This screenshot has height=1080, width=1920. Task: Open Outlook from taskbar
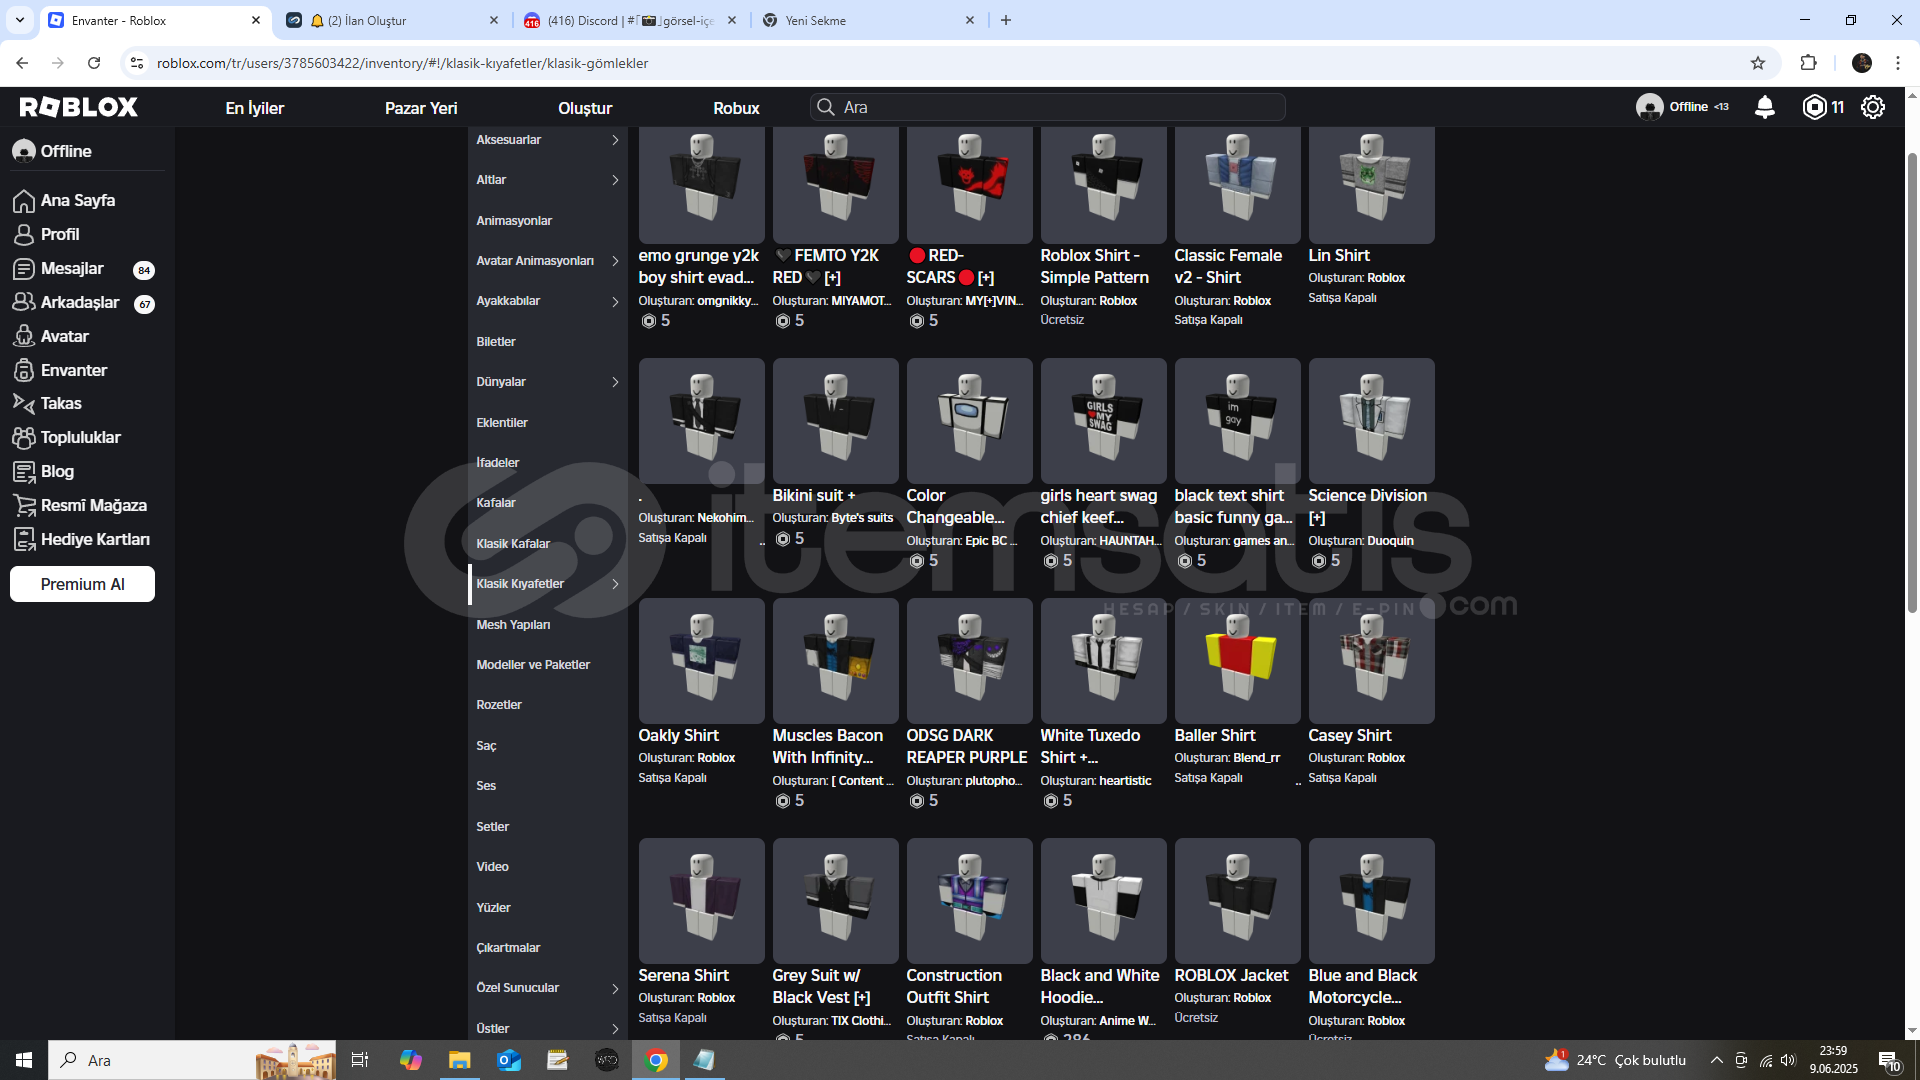coord(509,1060)
